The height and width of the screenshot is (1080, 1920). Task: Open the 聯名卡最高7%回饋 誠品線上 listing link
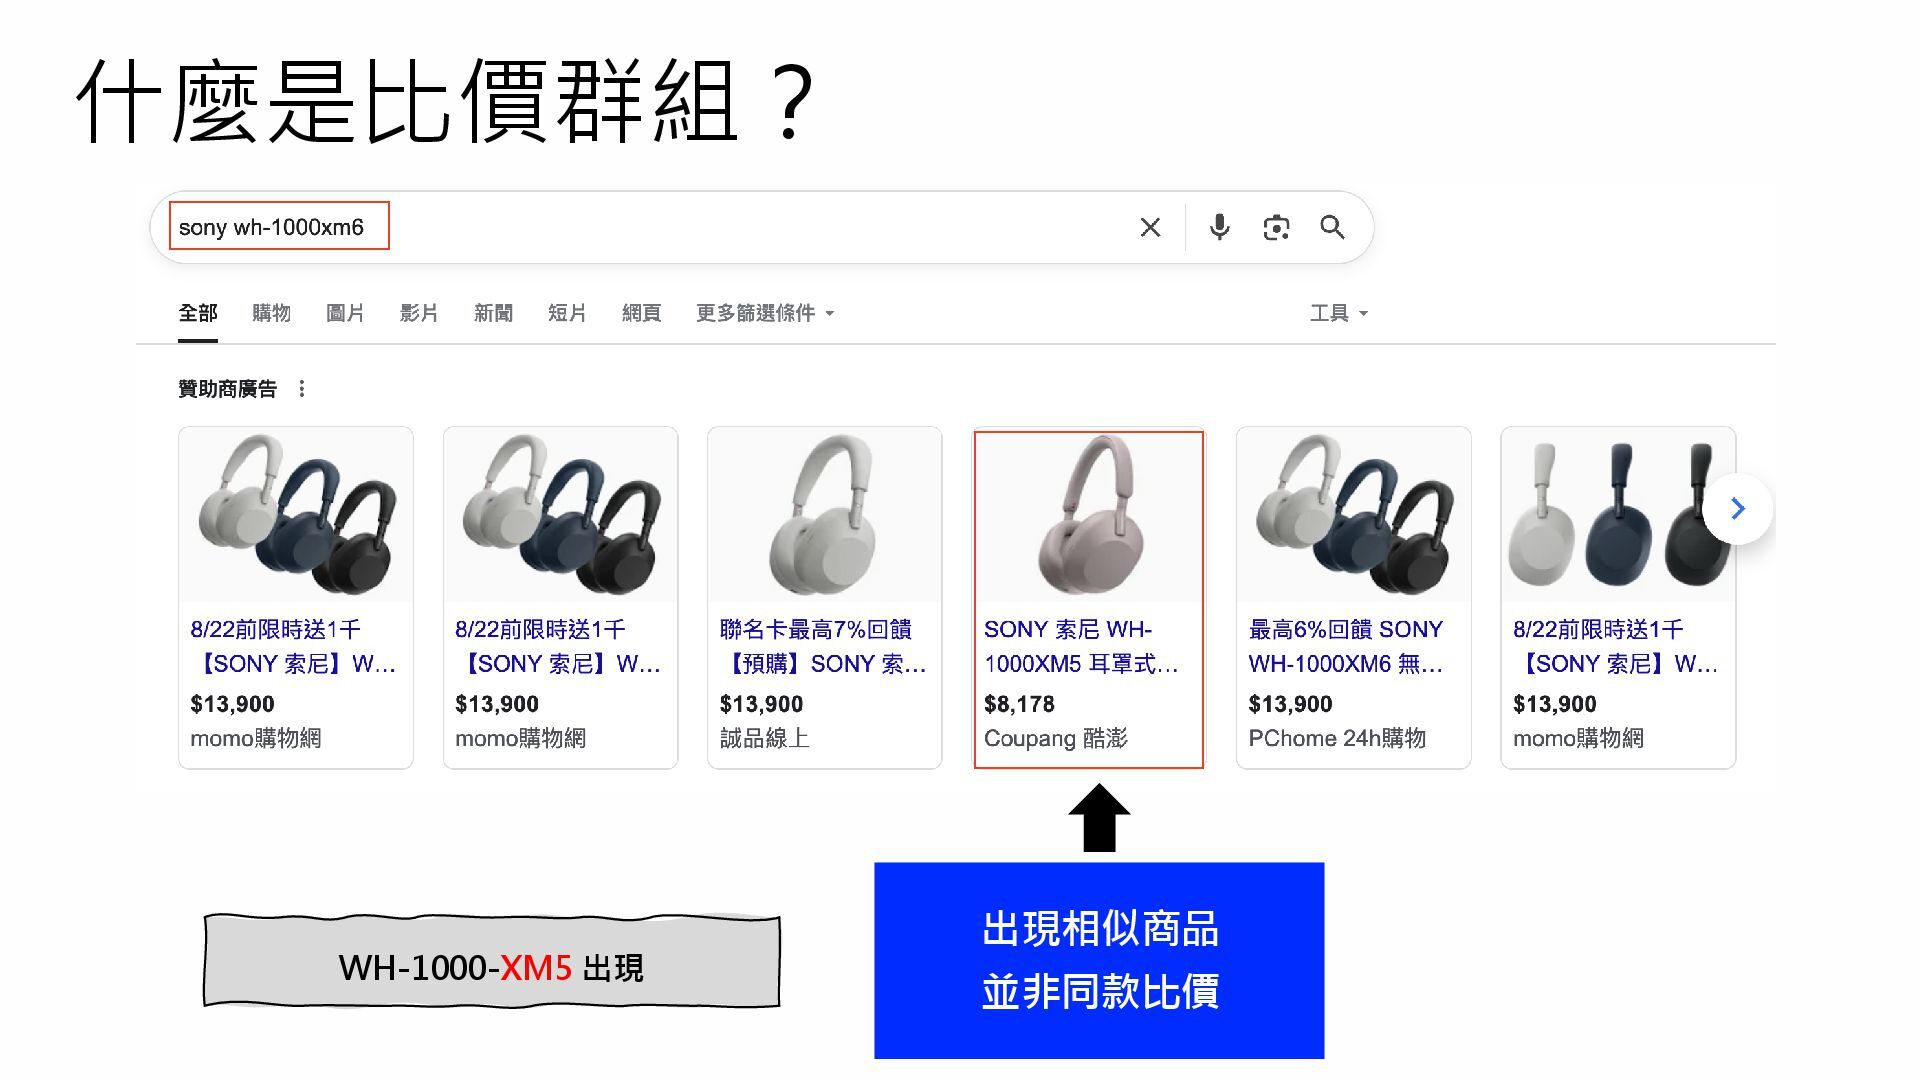click(822, 646)
